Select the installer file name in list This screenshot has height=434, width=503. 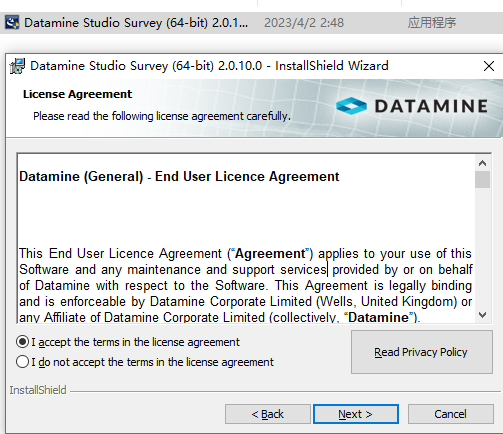click(x=136, y=23)
